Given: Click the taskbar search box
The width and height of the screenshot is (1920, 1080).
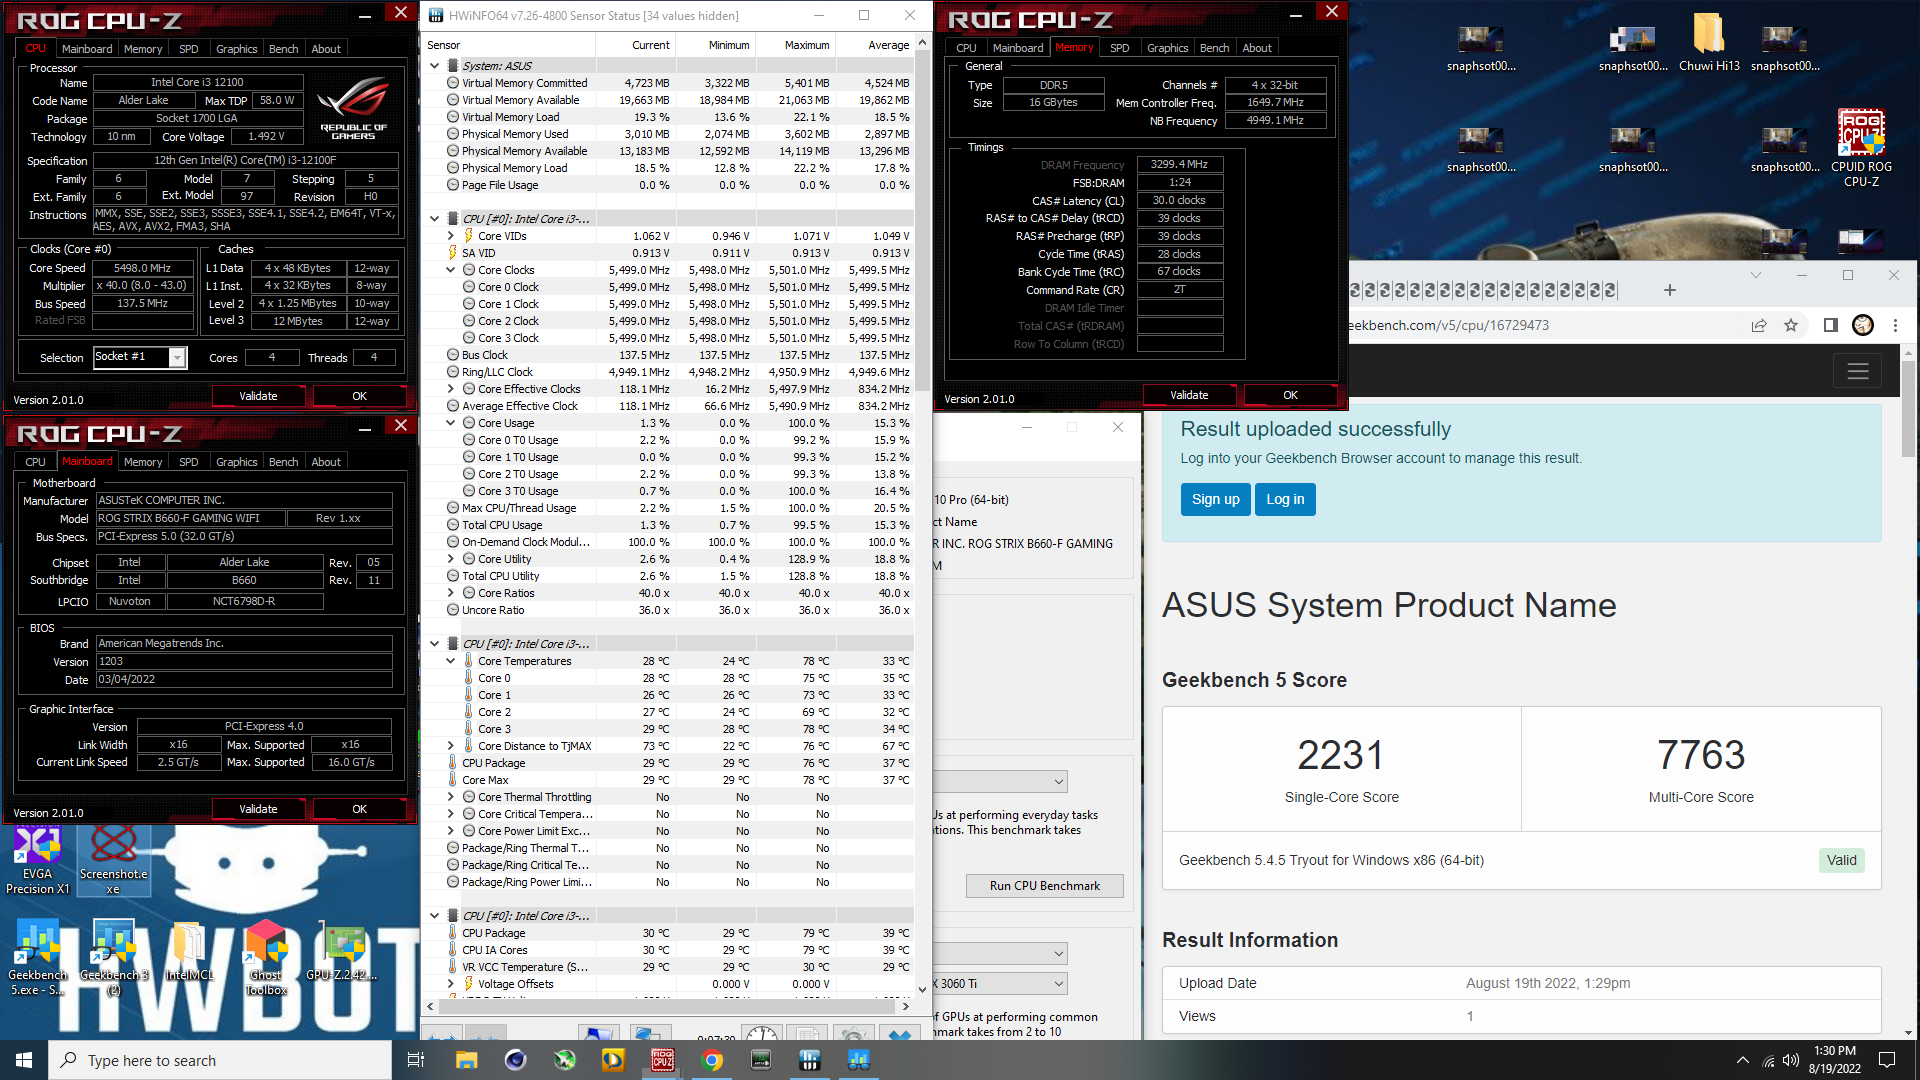Looking at the screenshot, I should tap(220, 1060).
